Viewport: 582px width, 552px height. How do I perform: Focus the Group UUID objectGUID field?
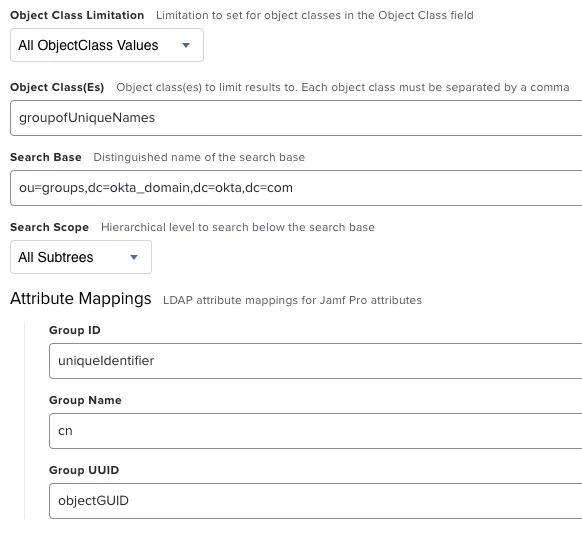[x=315, y=501]
